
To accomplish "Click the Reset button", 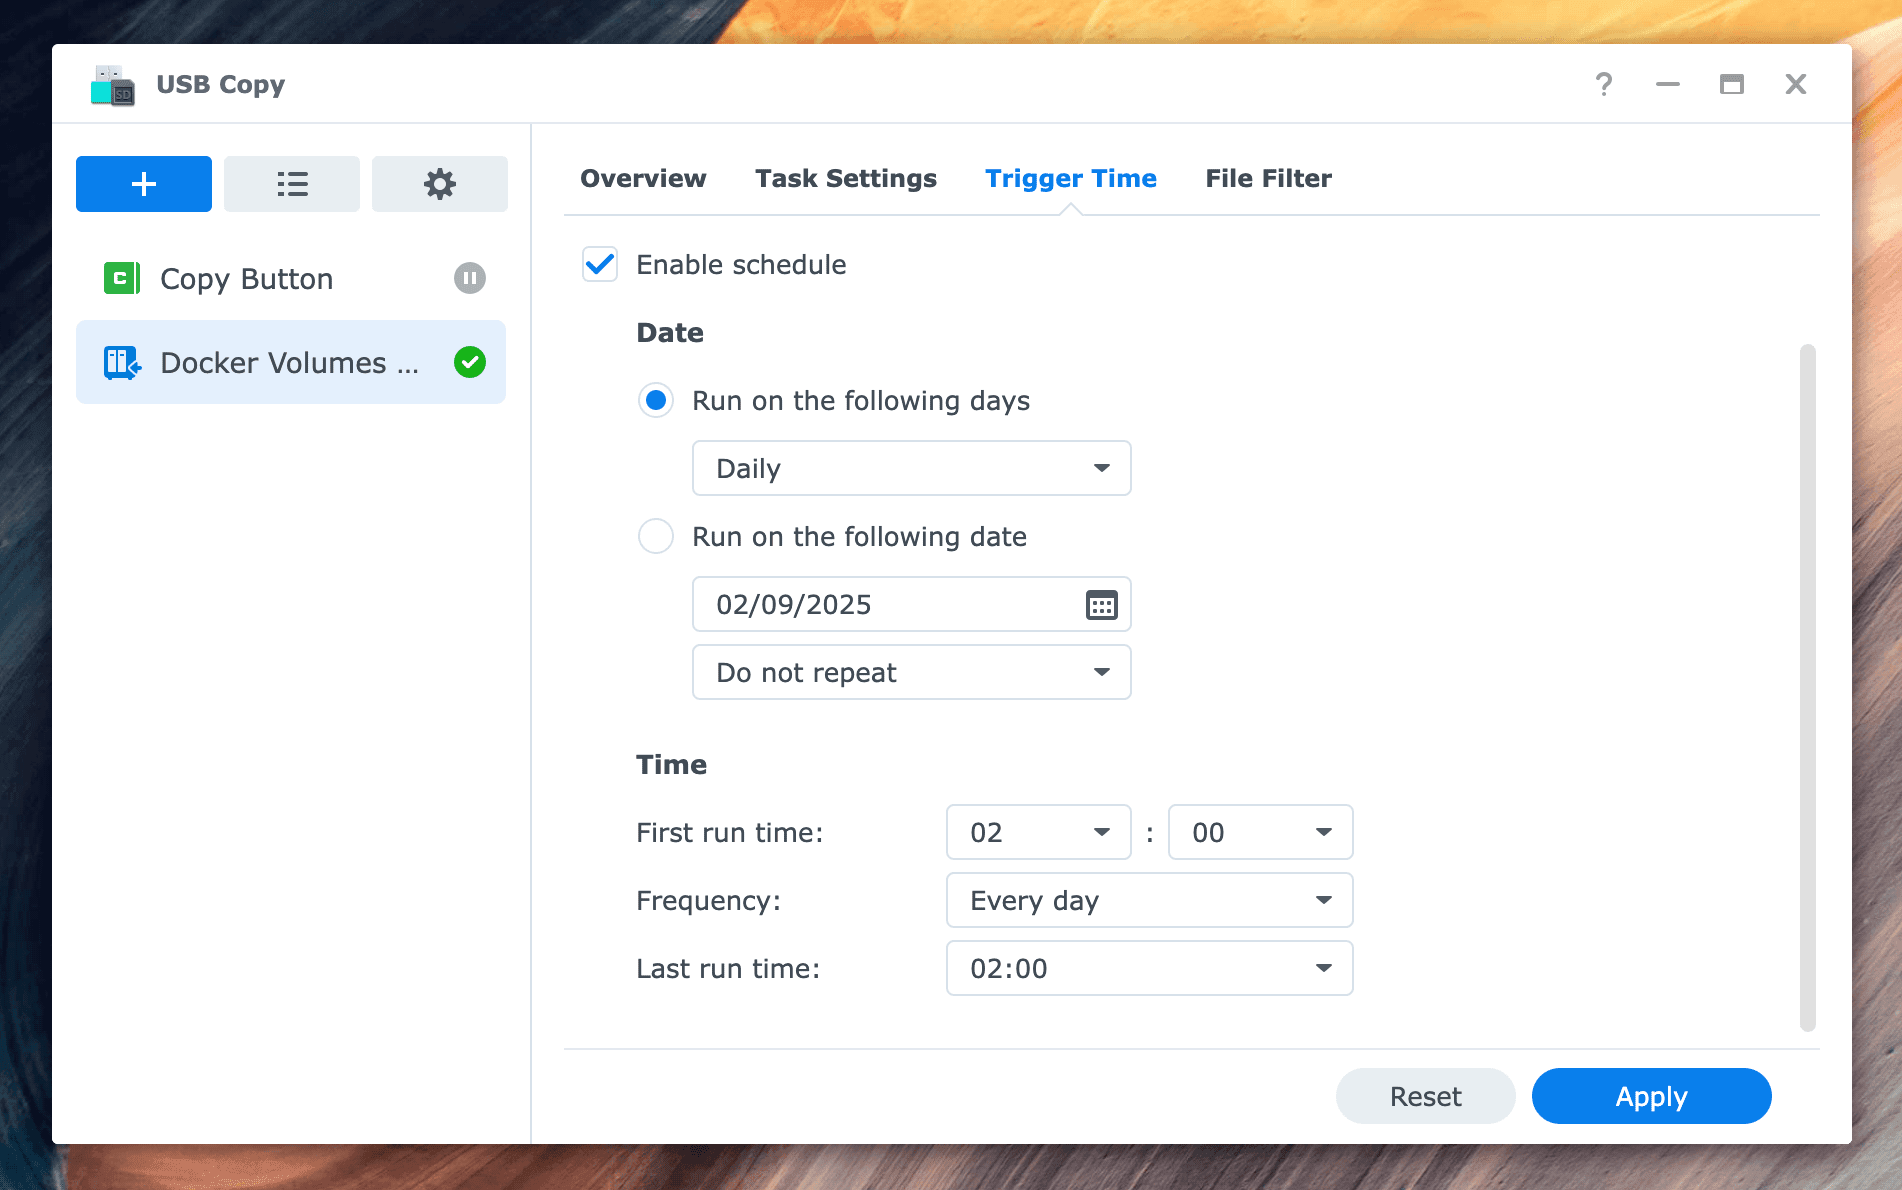I will click(x=1425, y=1096).
